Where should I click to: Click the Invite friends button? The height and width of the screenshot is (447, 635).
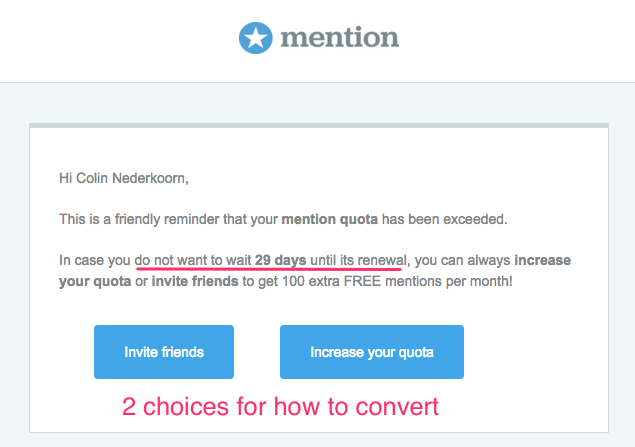click(x=164, y=352)
